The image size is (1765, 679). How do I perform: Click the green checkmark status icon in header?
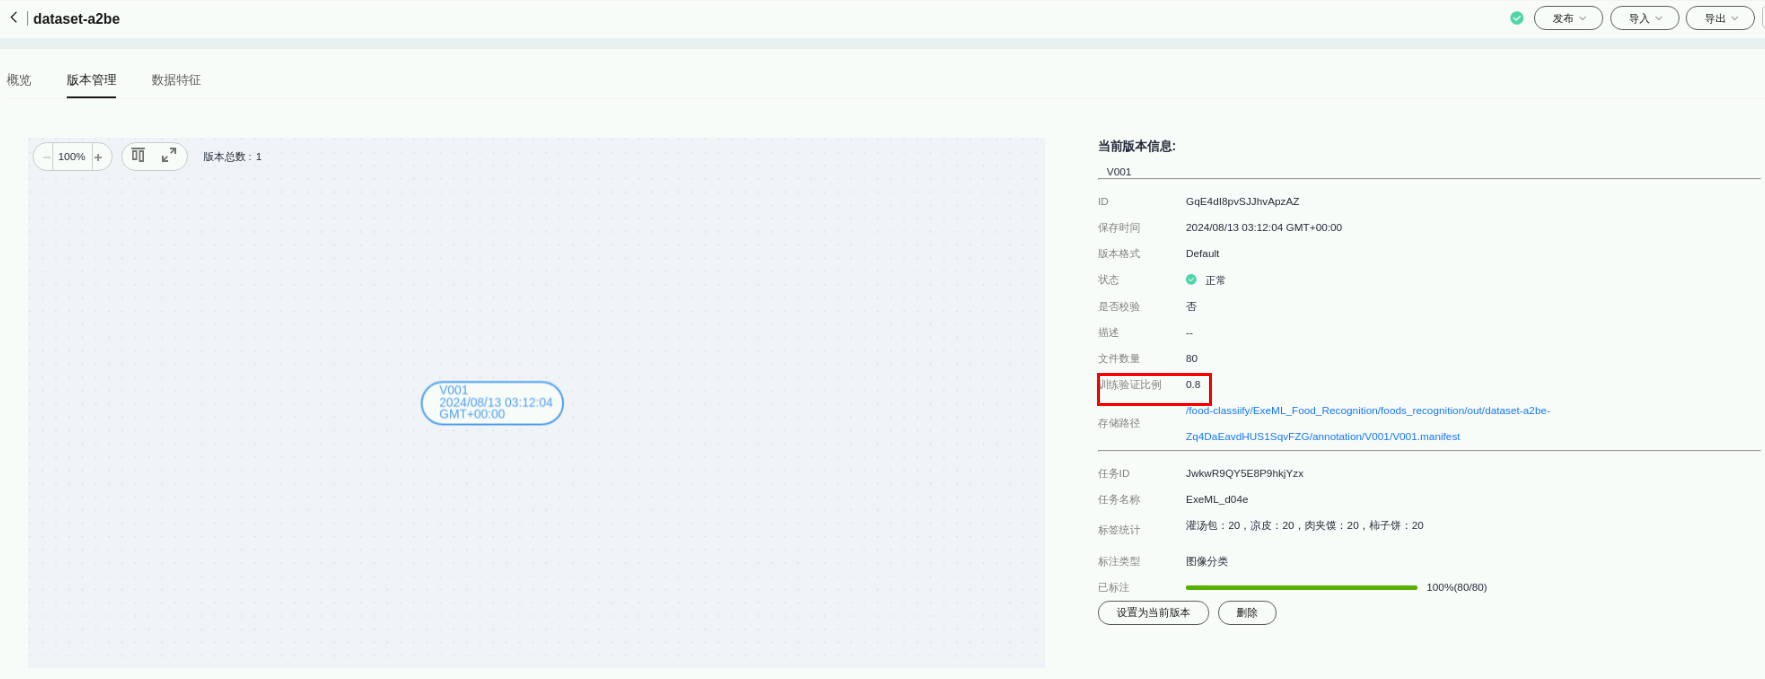point(1516,18)
